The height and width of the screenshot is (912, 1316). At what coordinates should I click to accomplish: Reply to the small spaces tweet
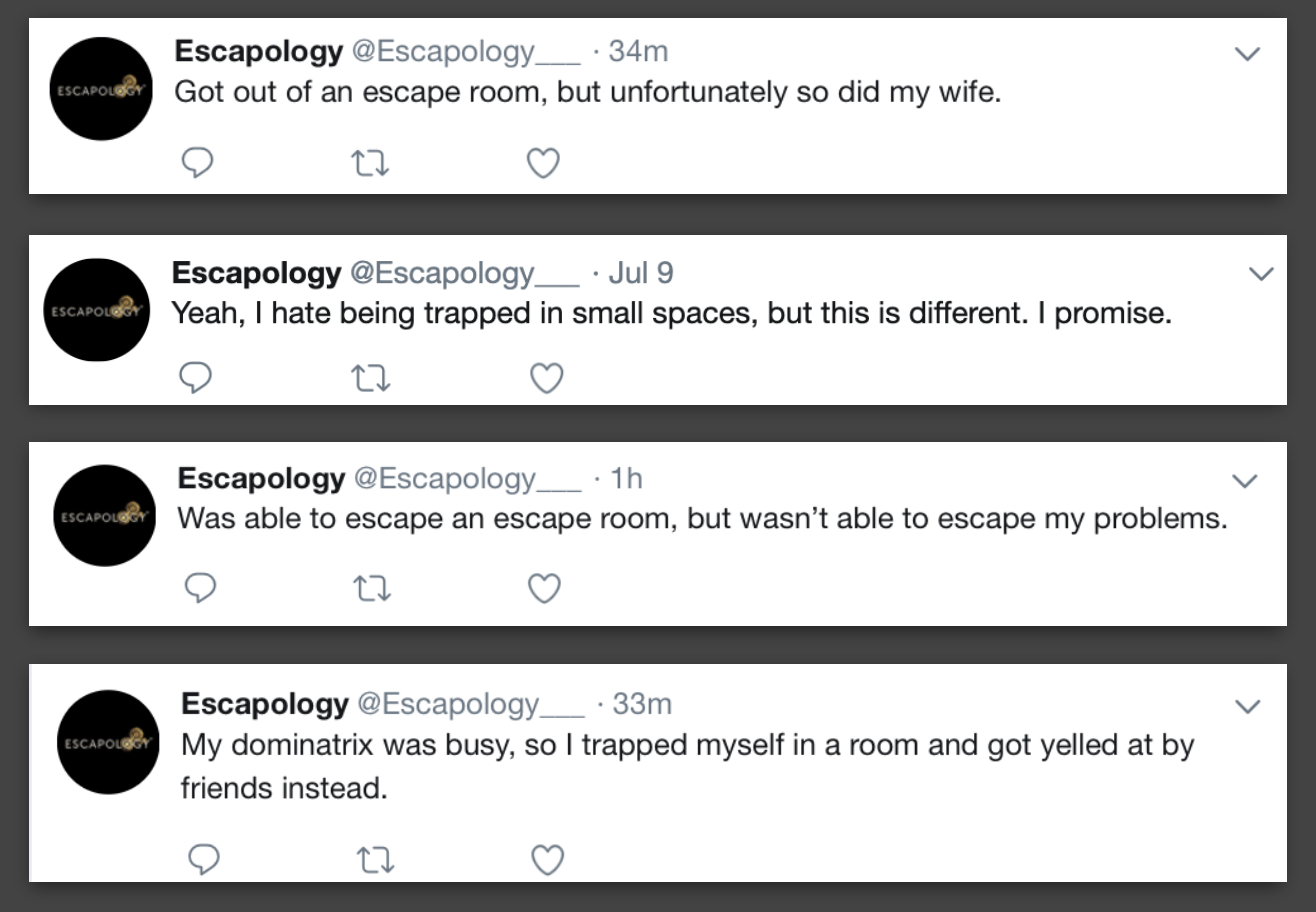click(196, 377)
